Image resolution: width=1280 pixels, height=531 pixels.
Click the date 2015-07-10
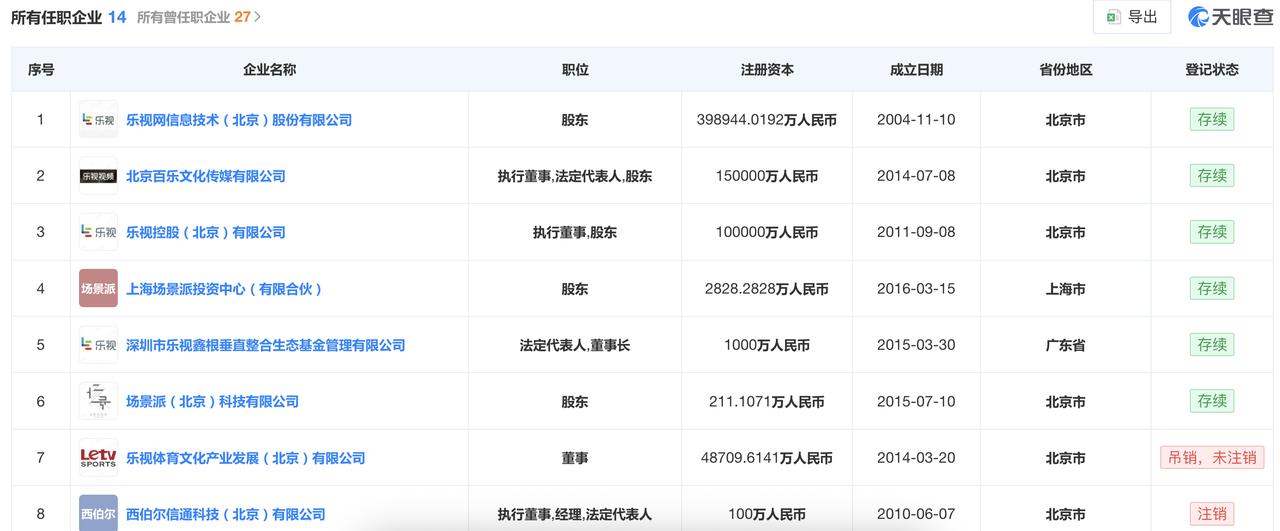click(916, 401)
